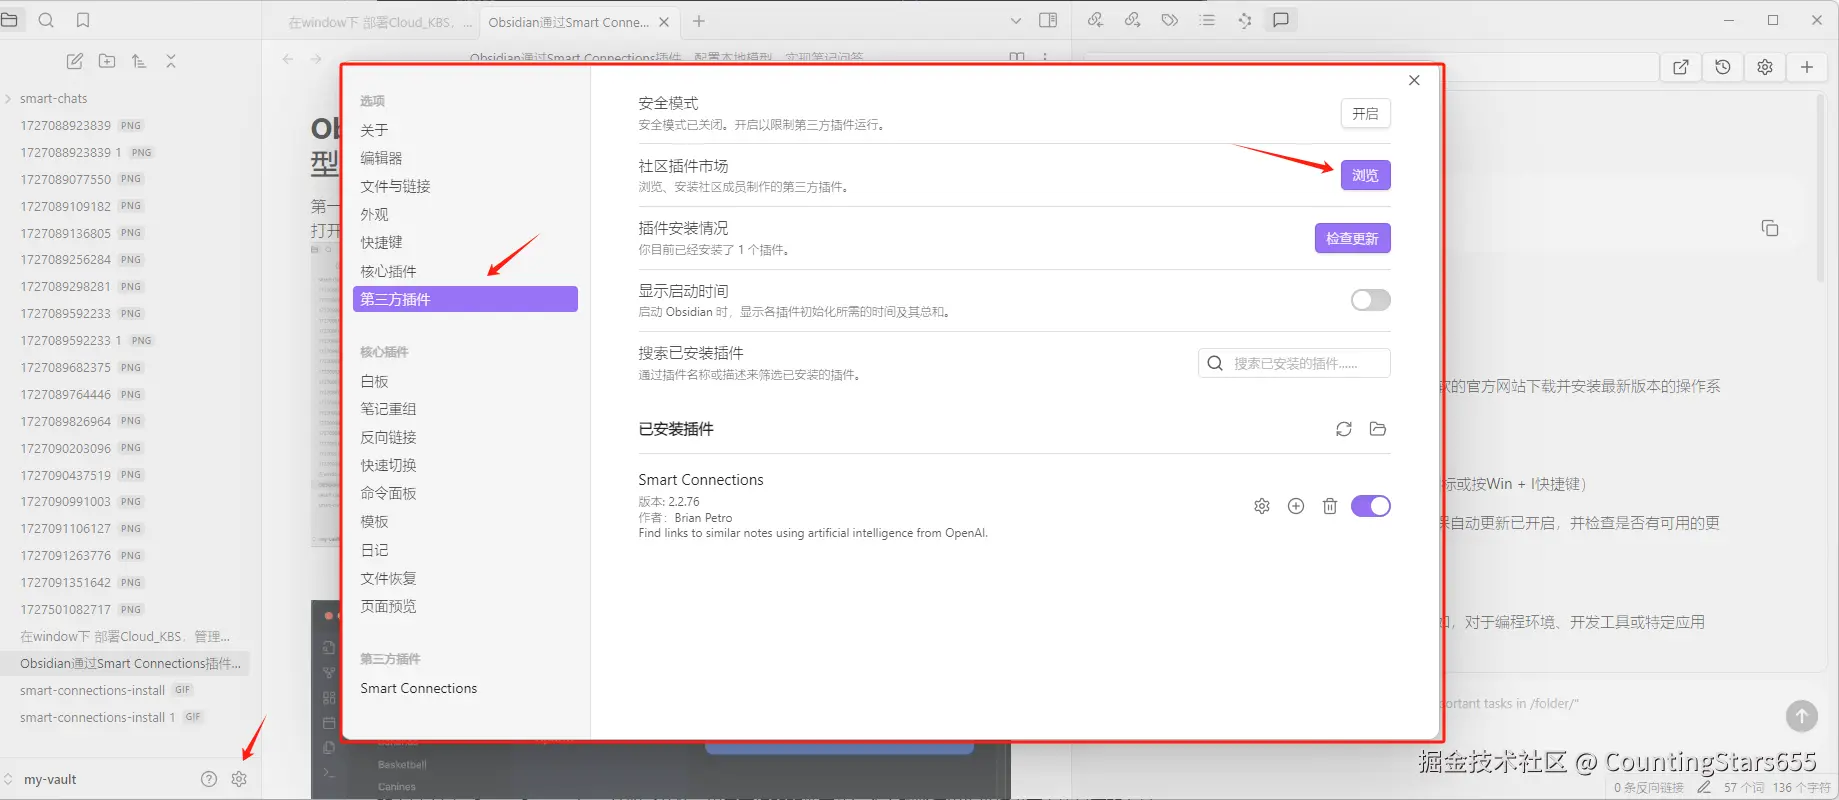Close the Obsidian通过Smart Conne... tab
Viewport: 1839px width, 800px height.
coord(664,21)
